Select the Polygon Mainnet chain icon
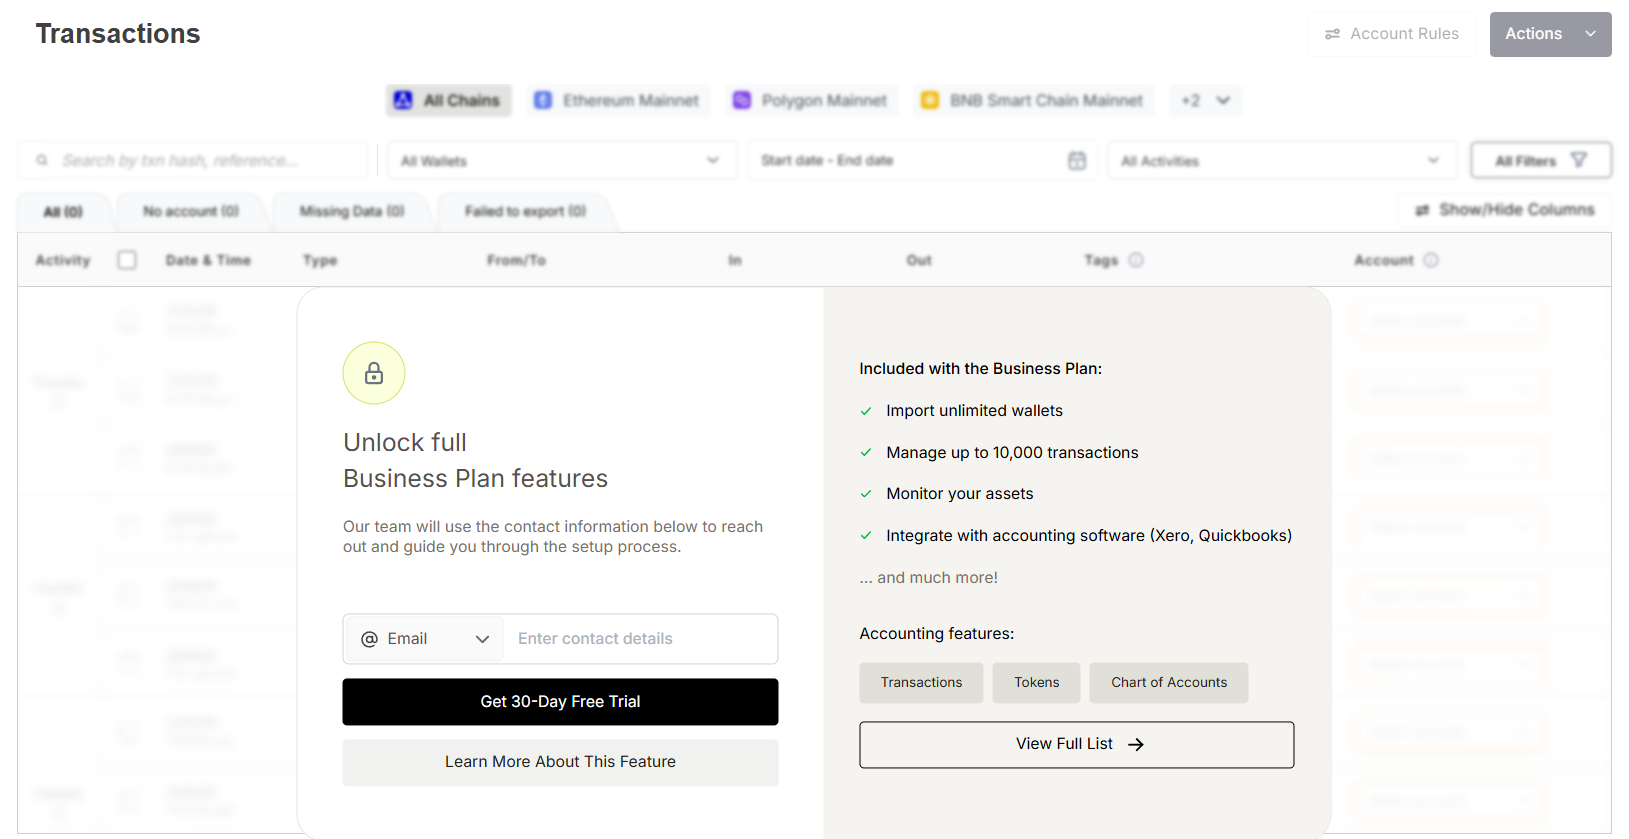Screen dimensions: 1629x839 [x=742, y=100]
